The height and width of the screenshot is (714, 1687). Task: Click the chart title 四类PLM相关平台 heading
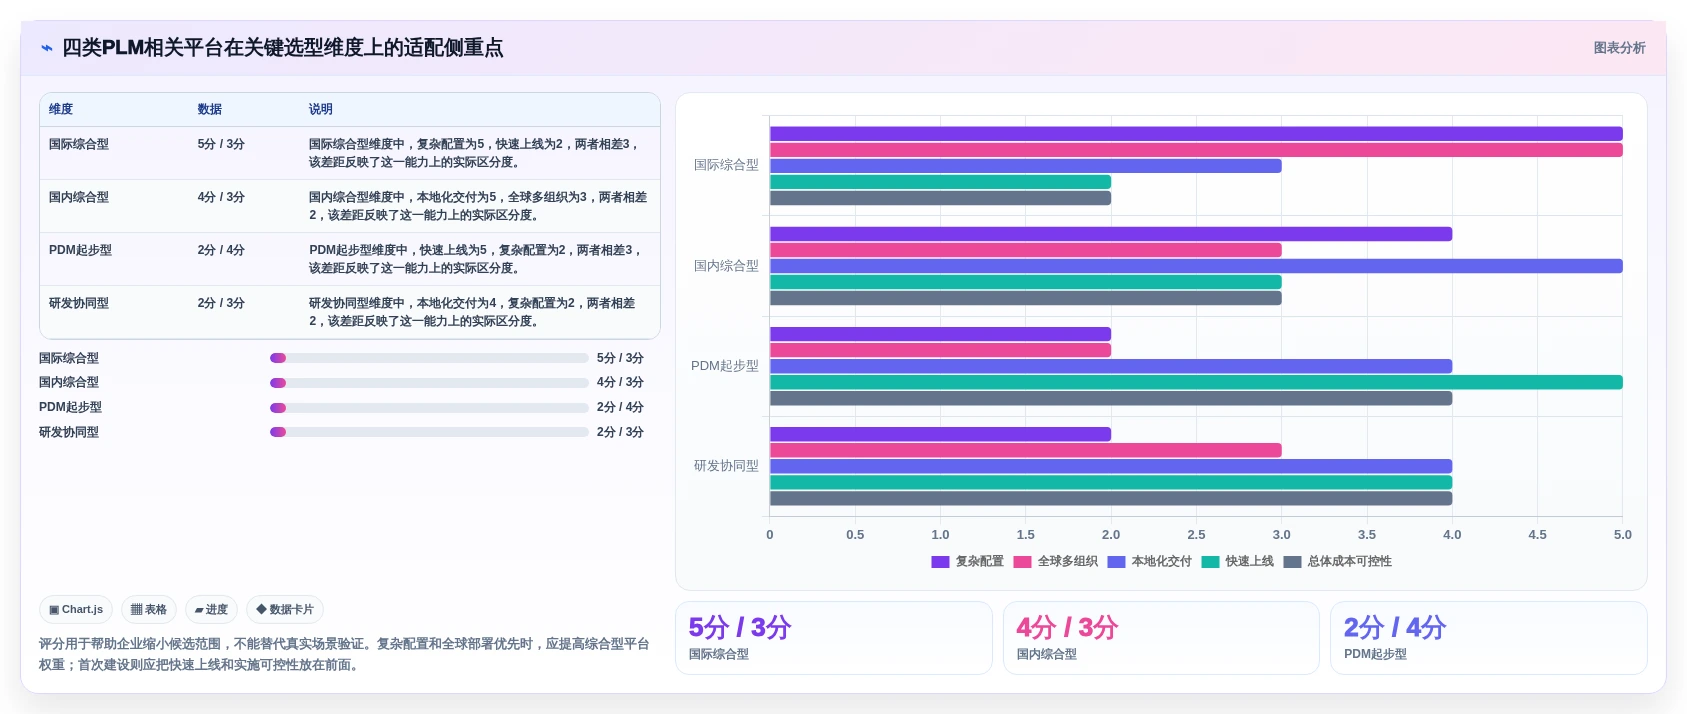(x=283, y=48)
